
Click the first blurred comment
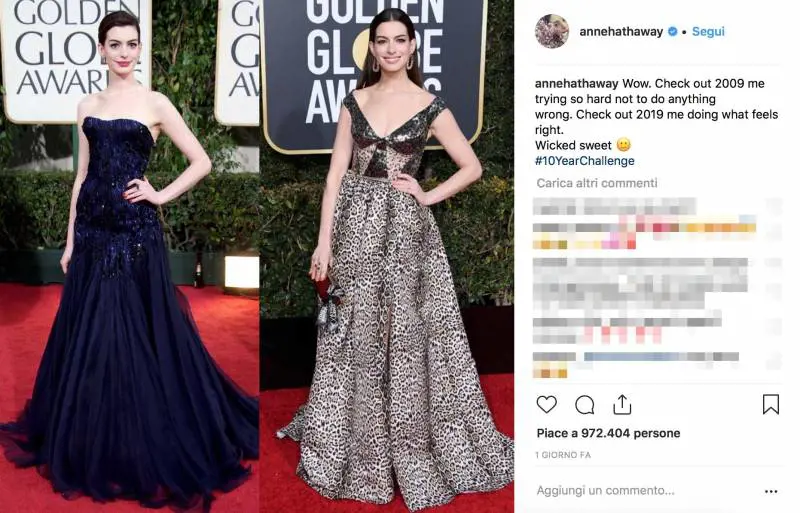(615, 207)
